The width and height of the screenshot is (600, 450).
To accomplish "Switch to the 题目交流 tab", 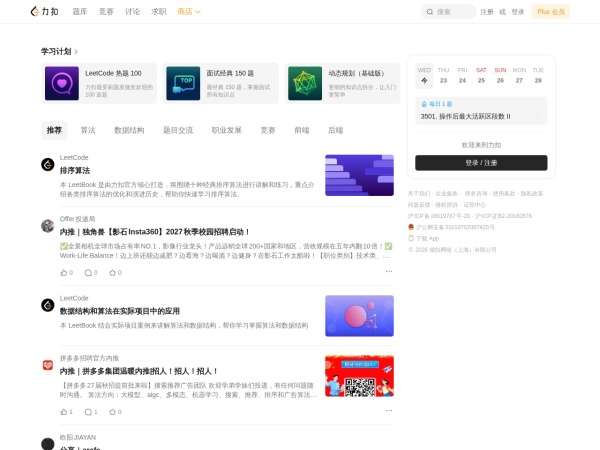I will pyautogui.click(x=178, y=130).
